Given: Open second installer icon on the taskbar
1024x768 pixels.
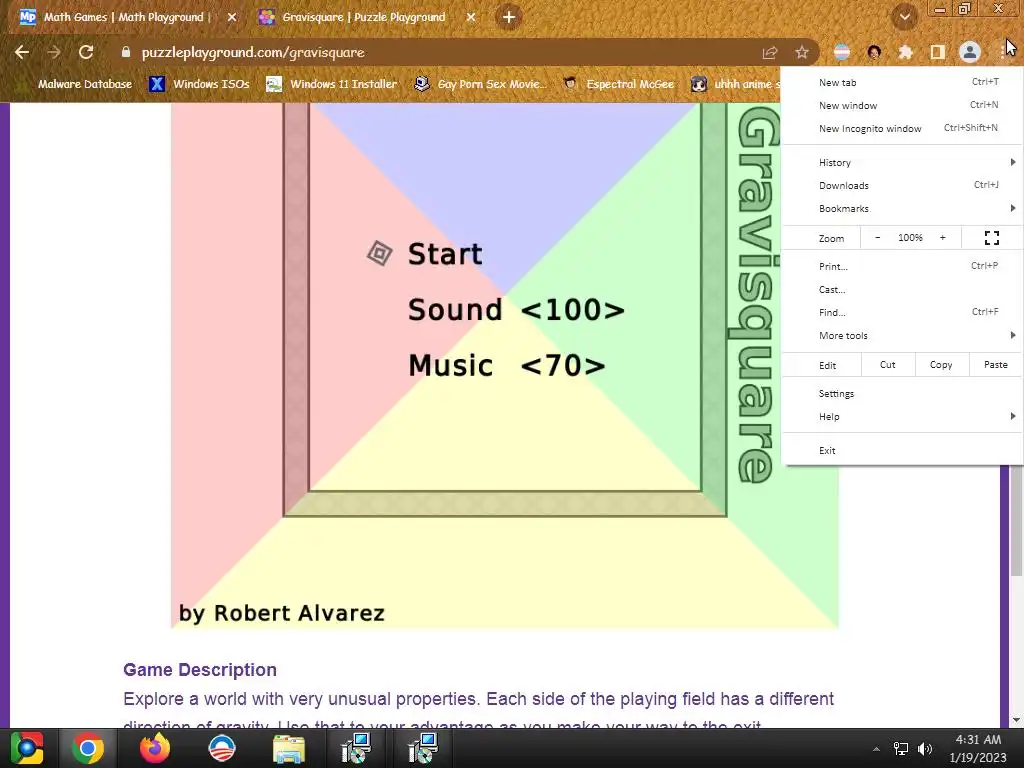Looking at the screenshot, I should tap(423, 748).
